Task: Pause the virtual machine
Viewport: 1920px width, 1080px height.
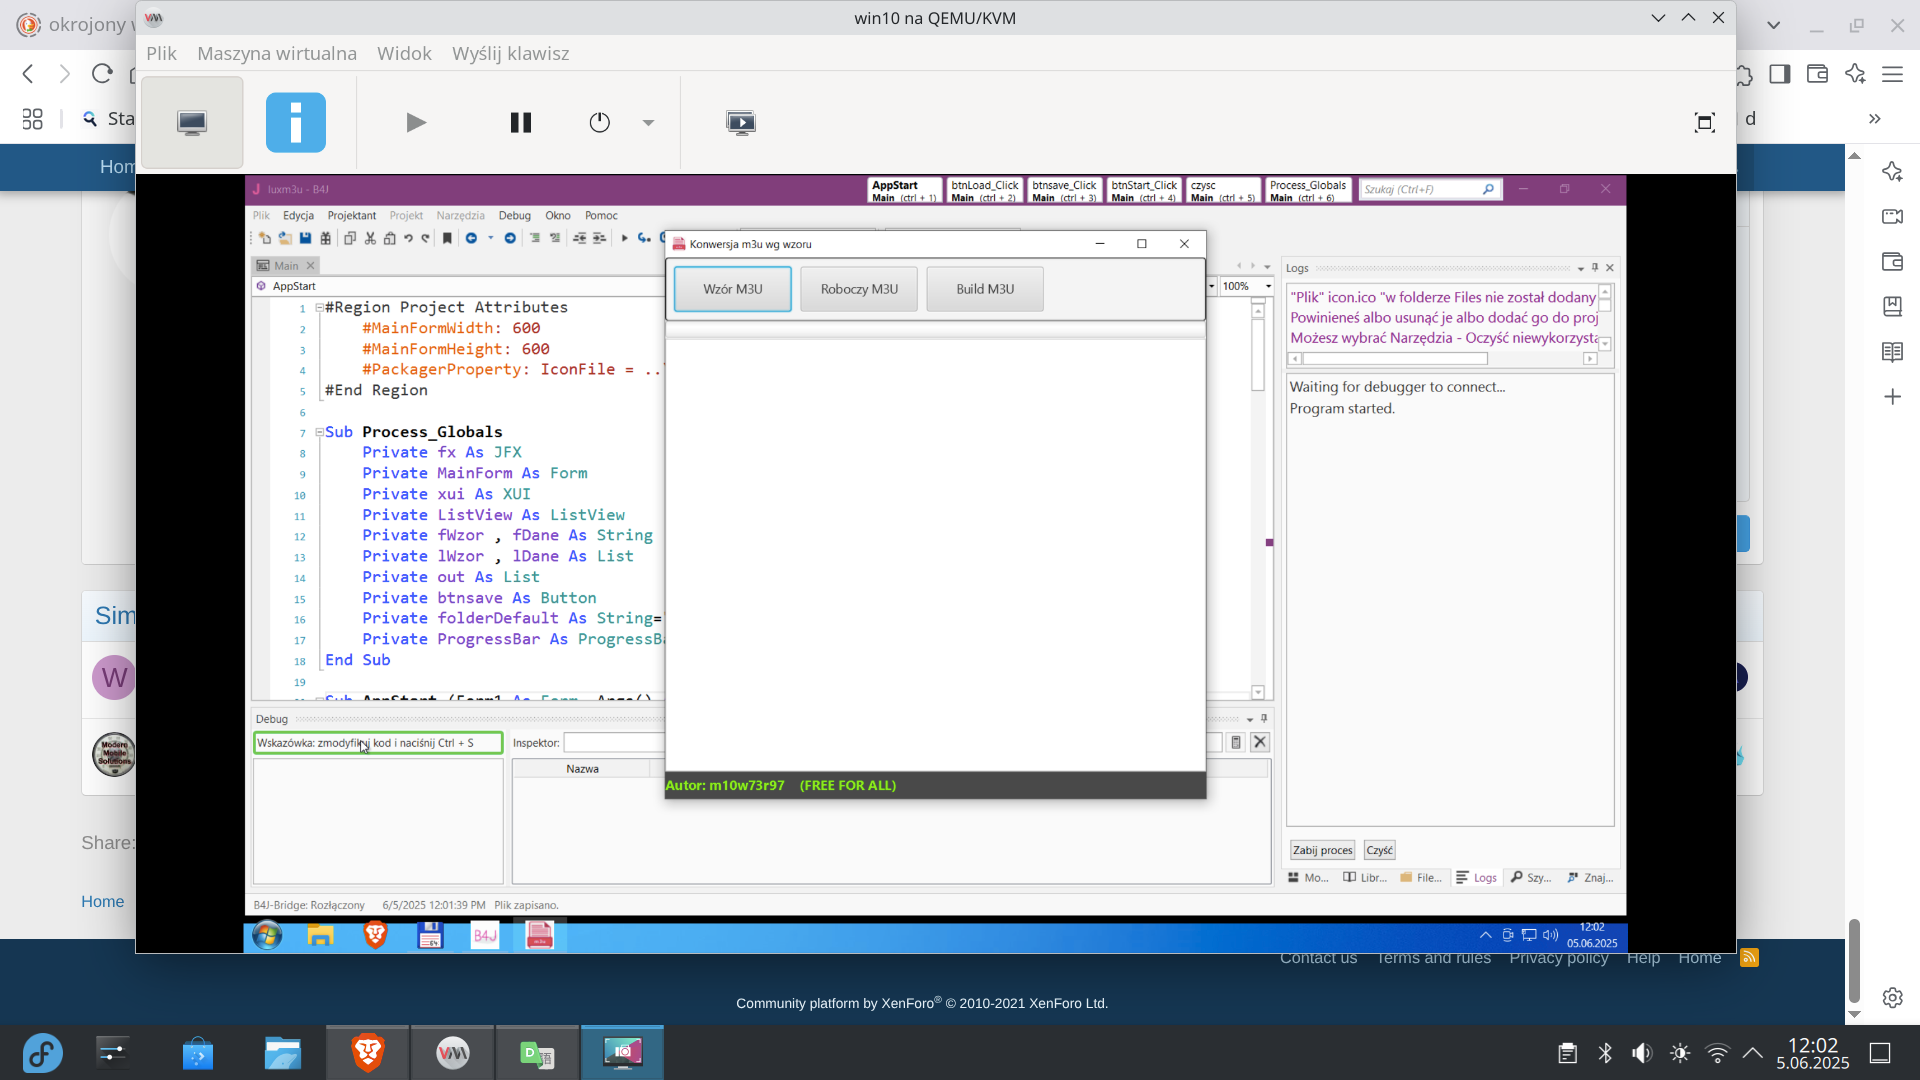Action: (x=520, y=122)
